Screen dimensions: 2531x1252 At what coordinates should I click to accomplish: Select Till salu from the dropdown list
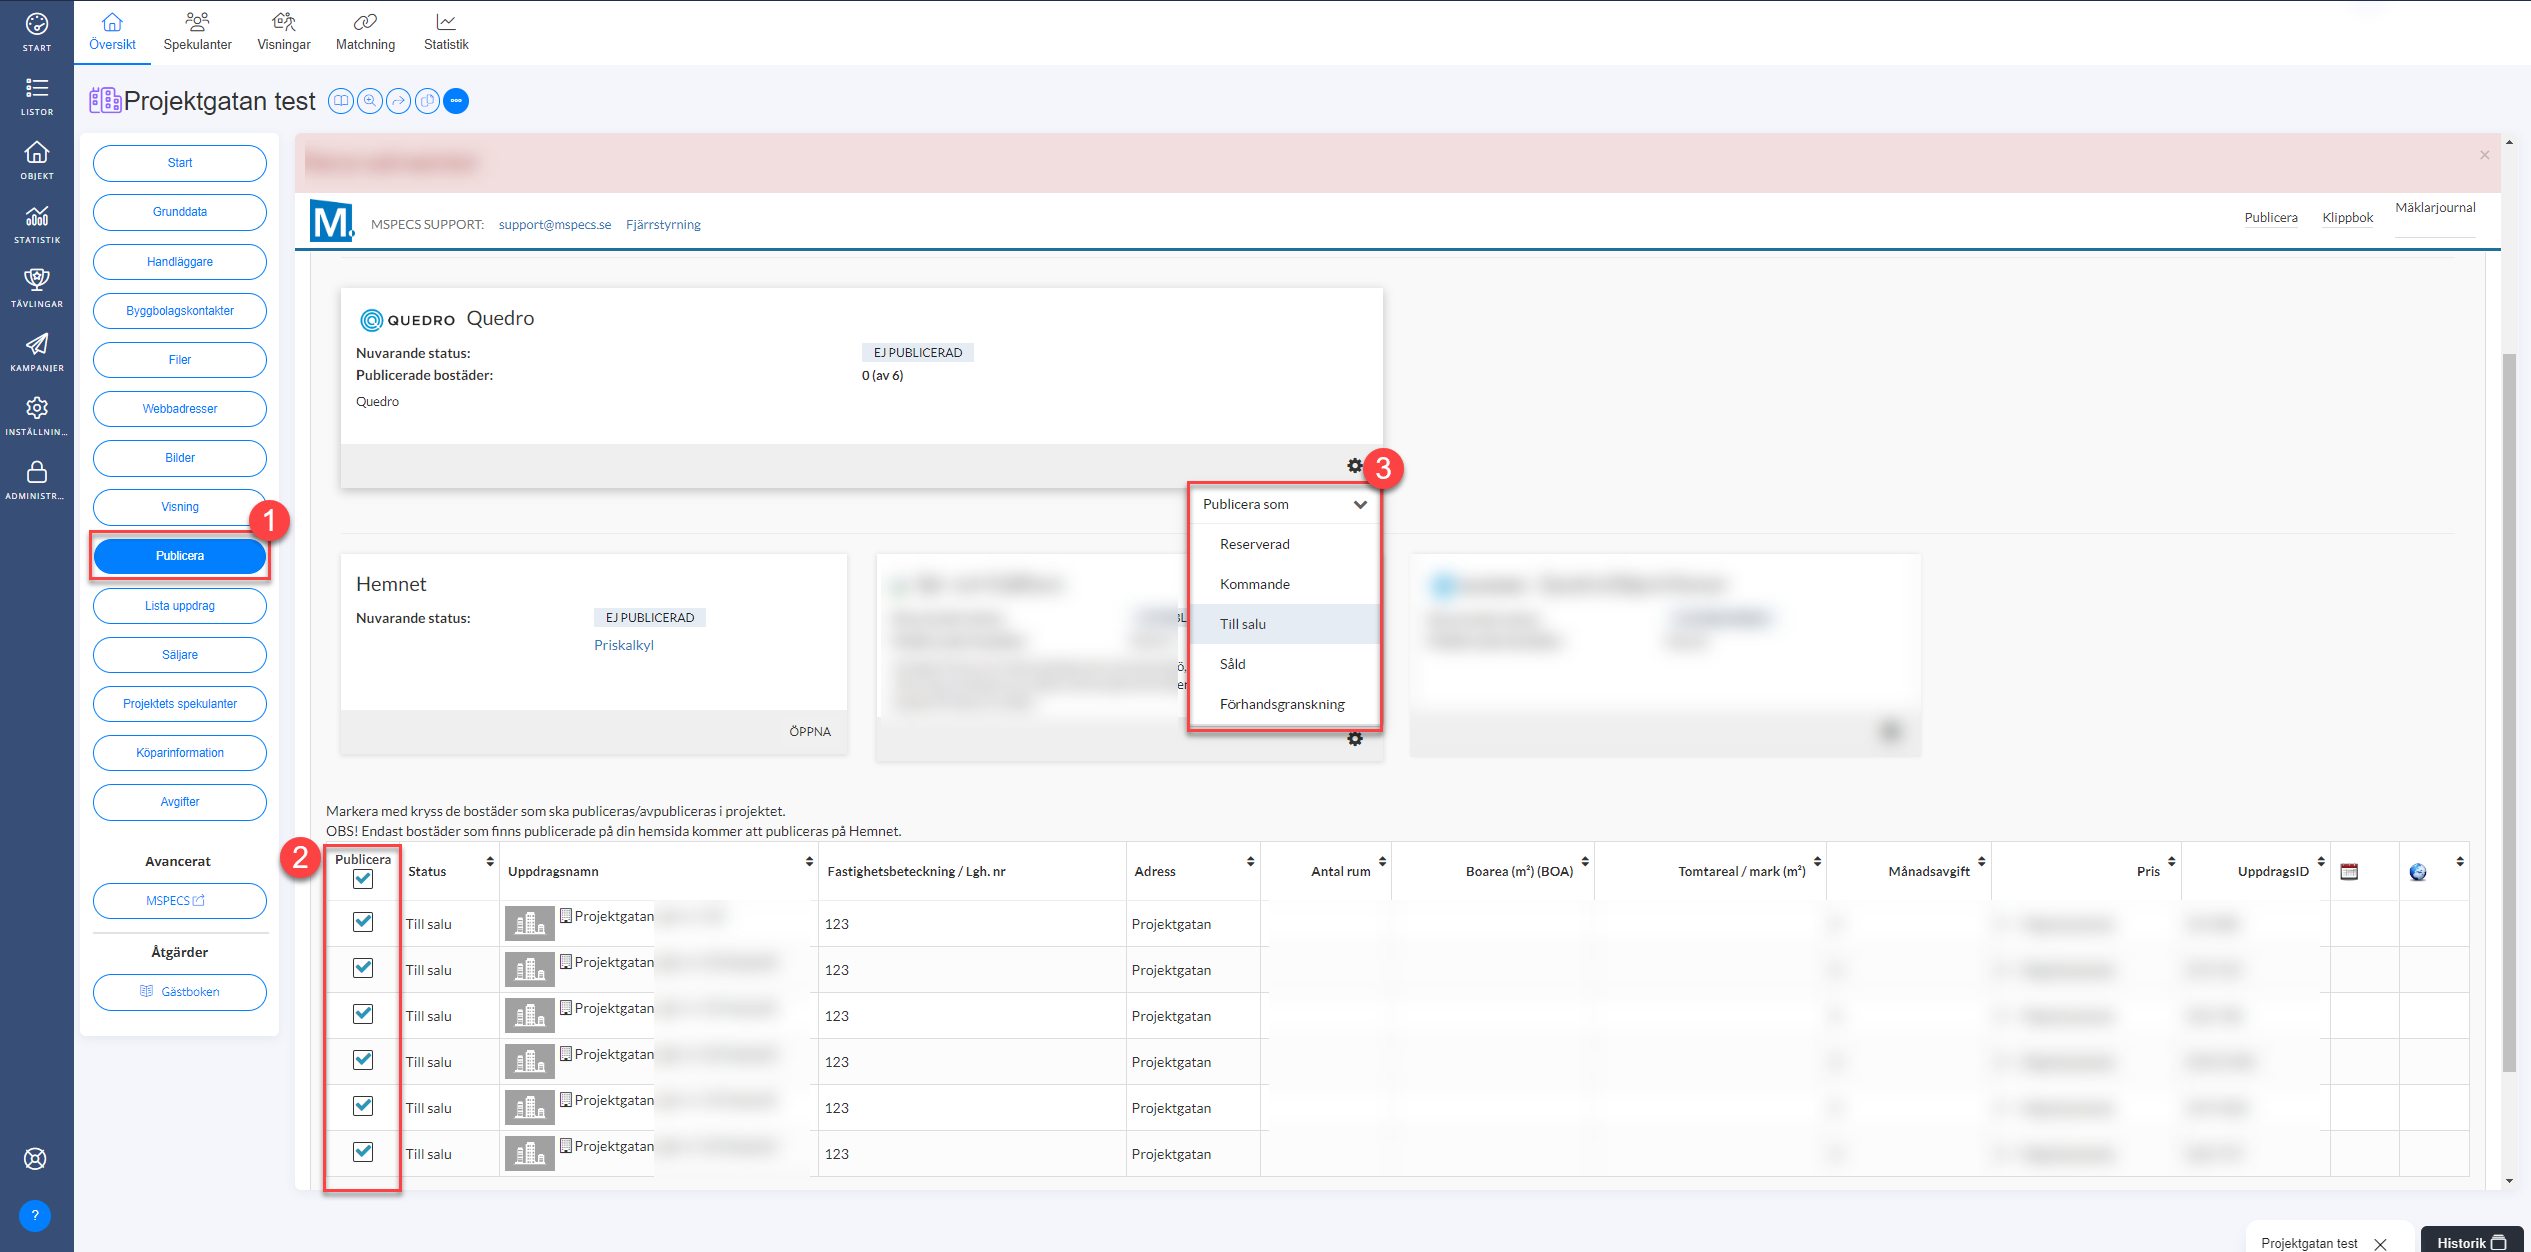[1243, 624]
